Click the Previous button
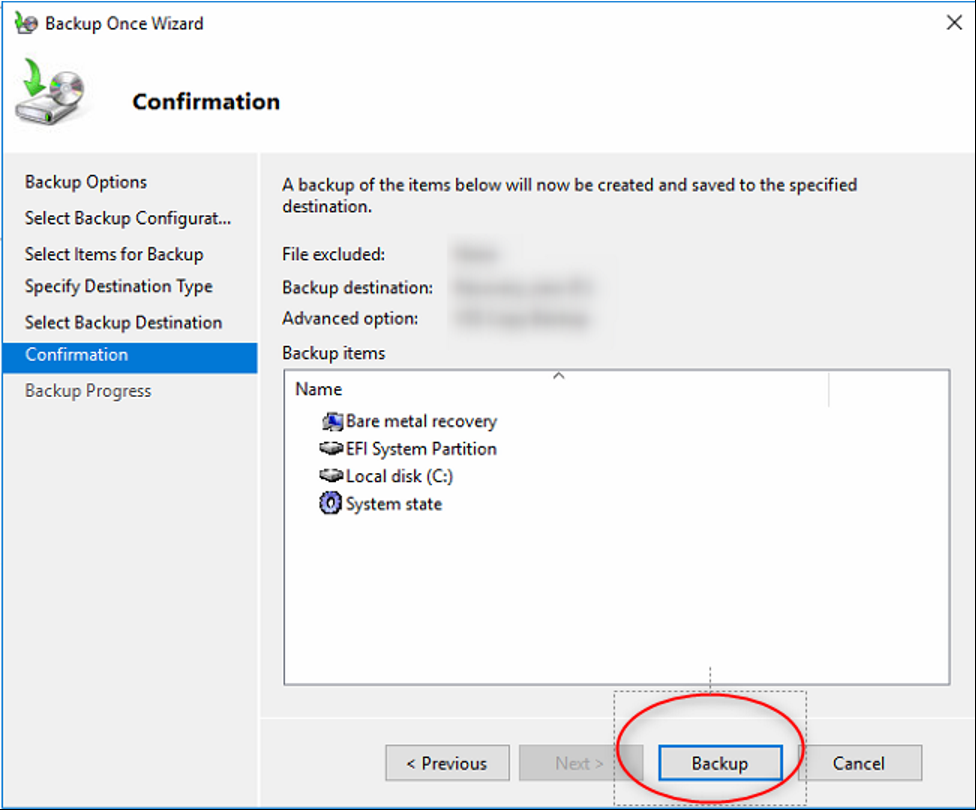 [x=447, y=763]
